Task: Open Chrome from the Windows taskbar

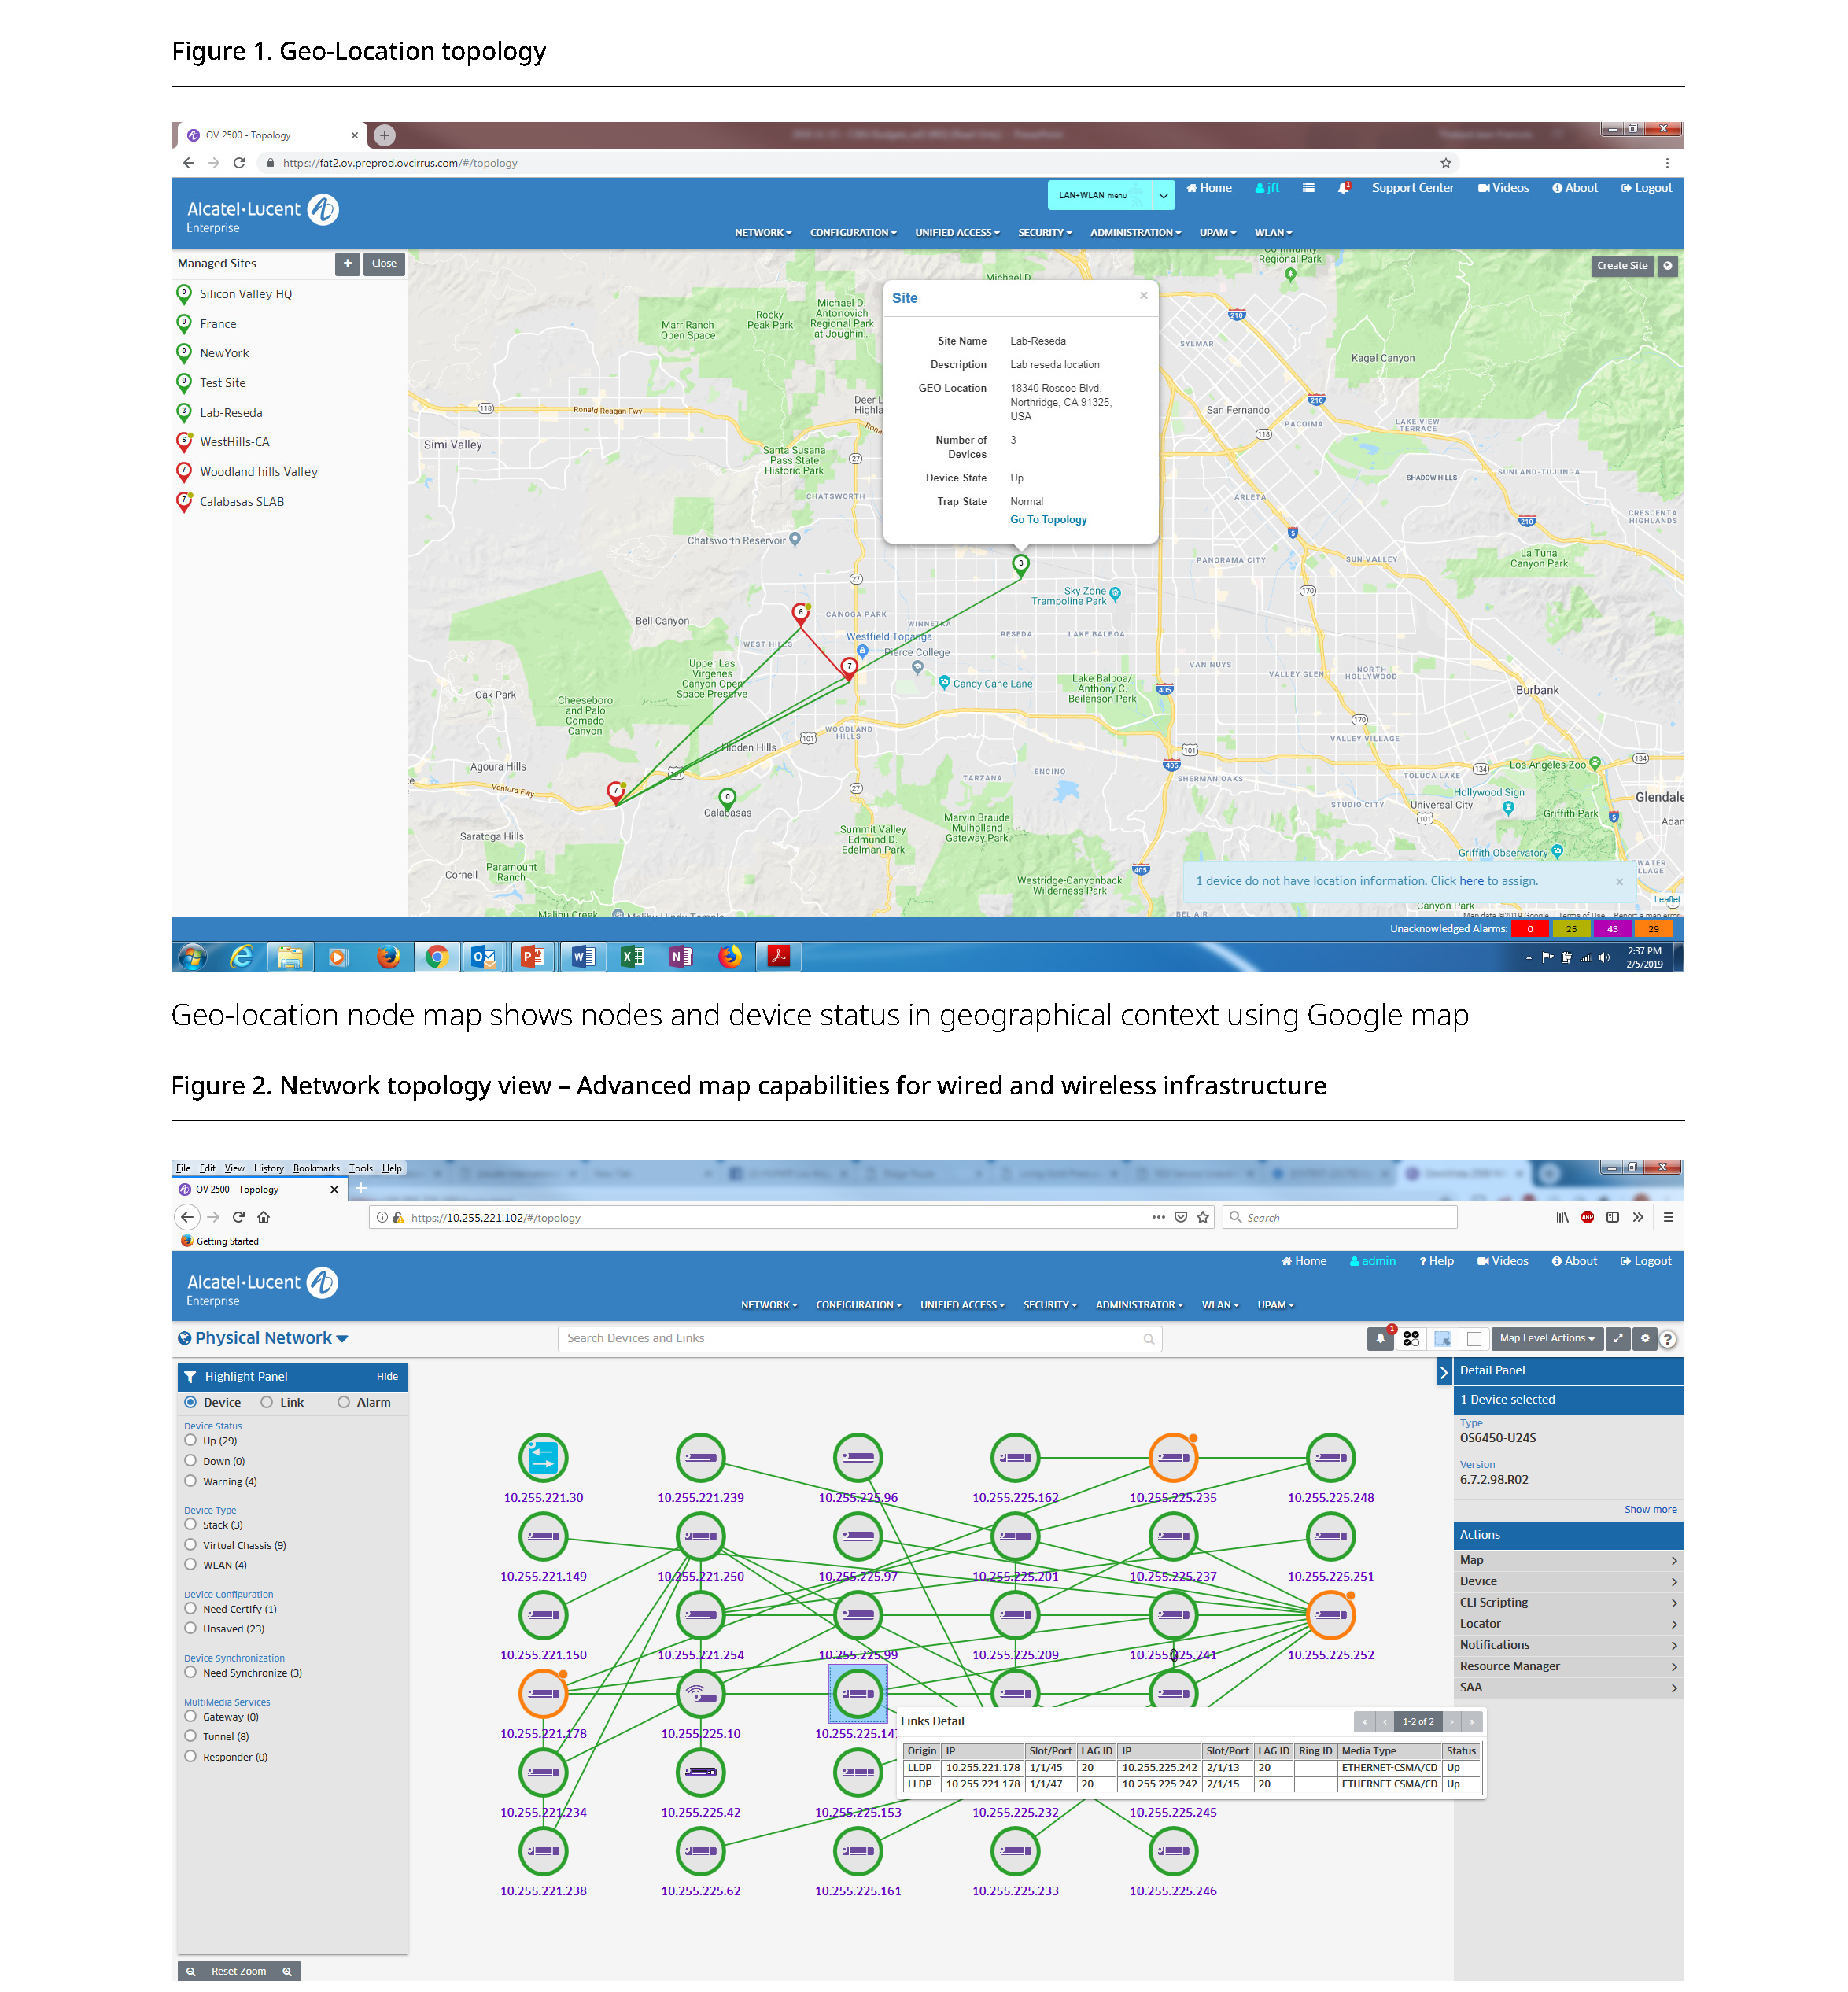Action: pos(437,957)
